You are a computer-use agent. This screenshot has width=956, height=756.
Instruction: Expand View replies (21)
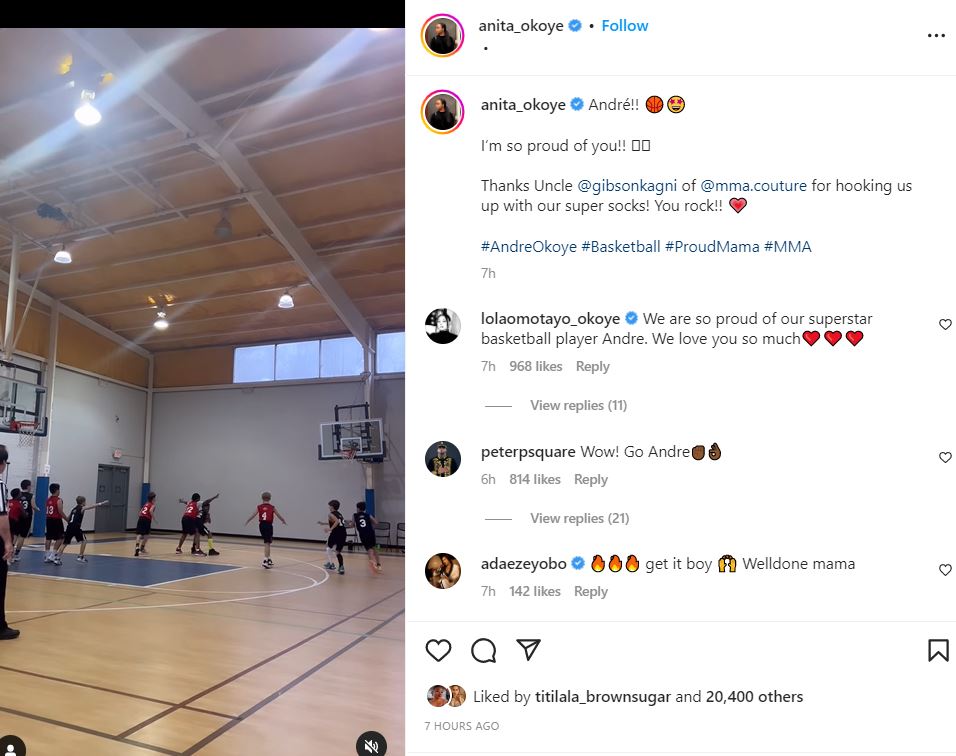pos(579,518)
